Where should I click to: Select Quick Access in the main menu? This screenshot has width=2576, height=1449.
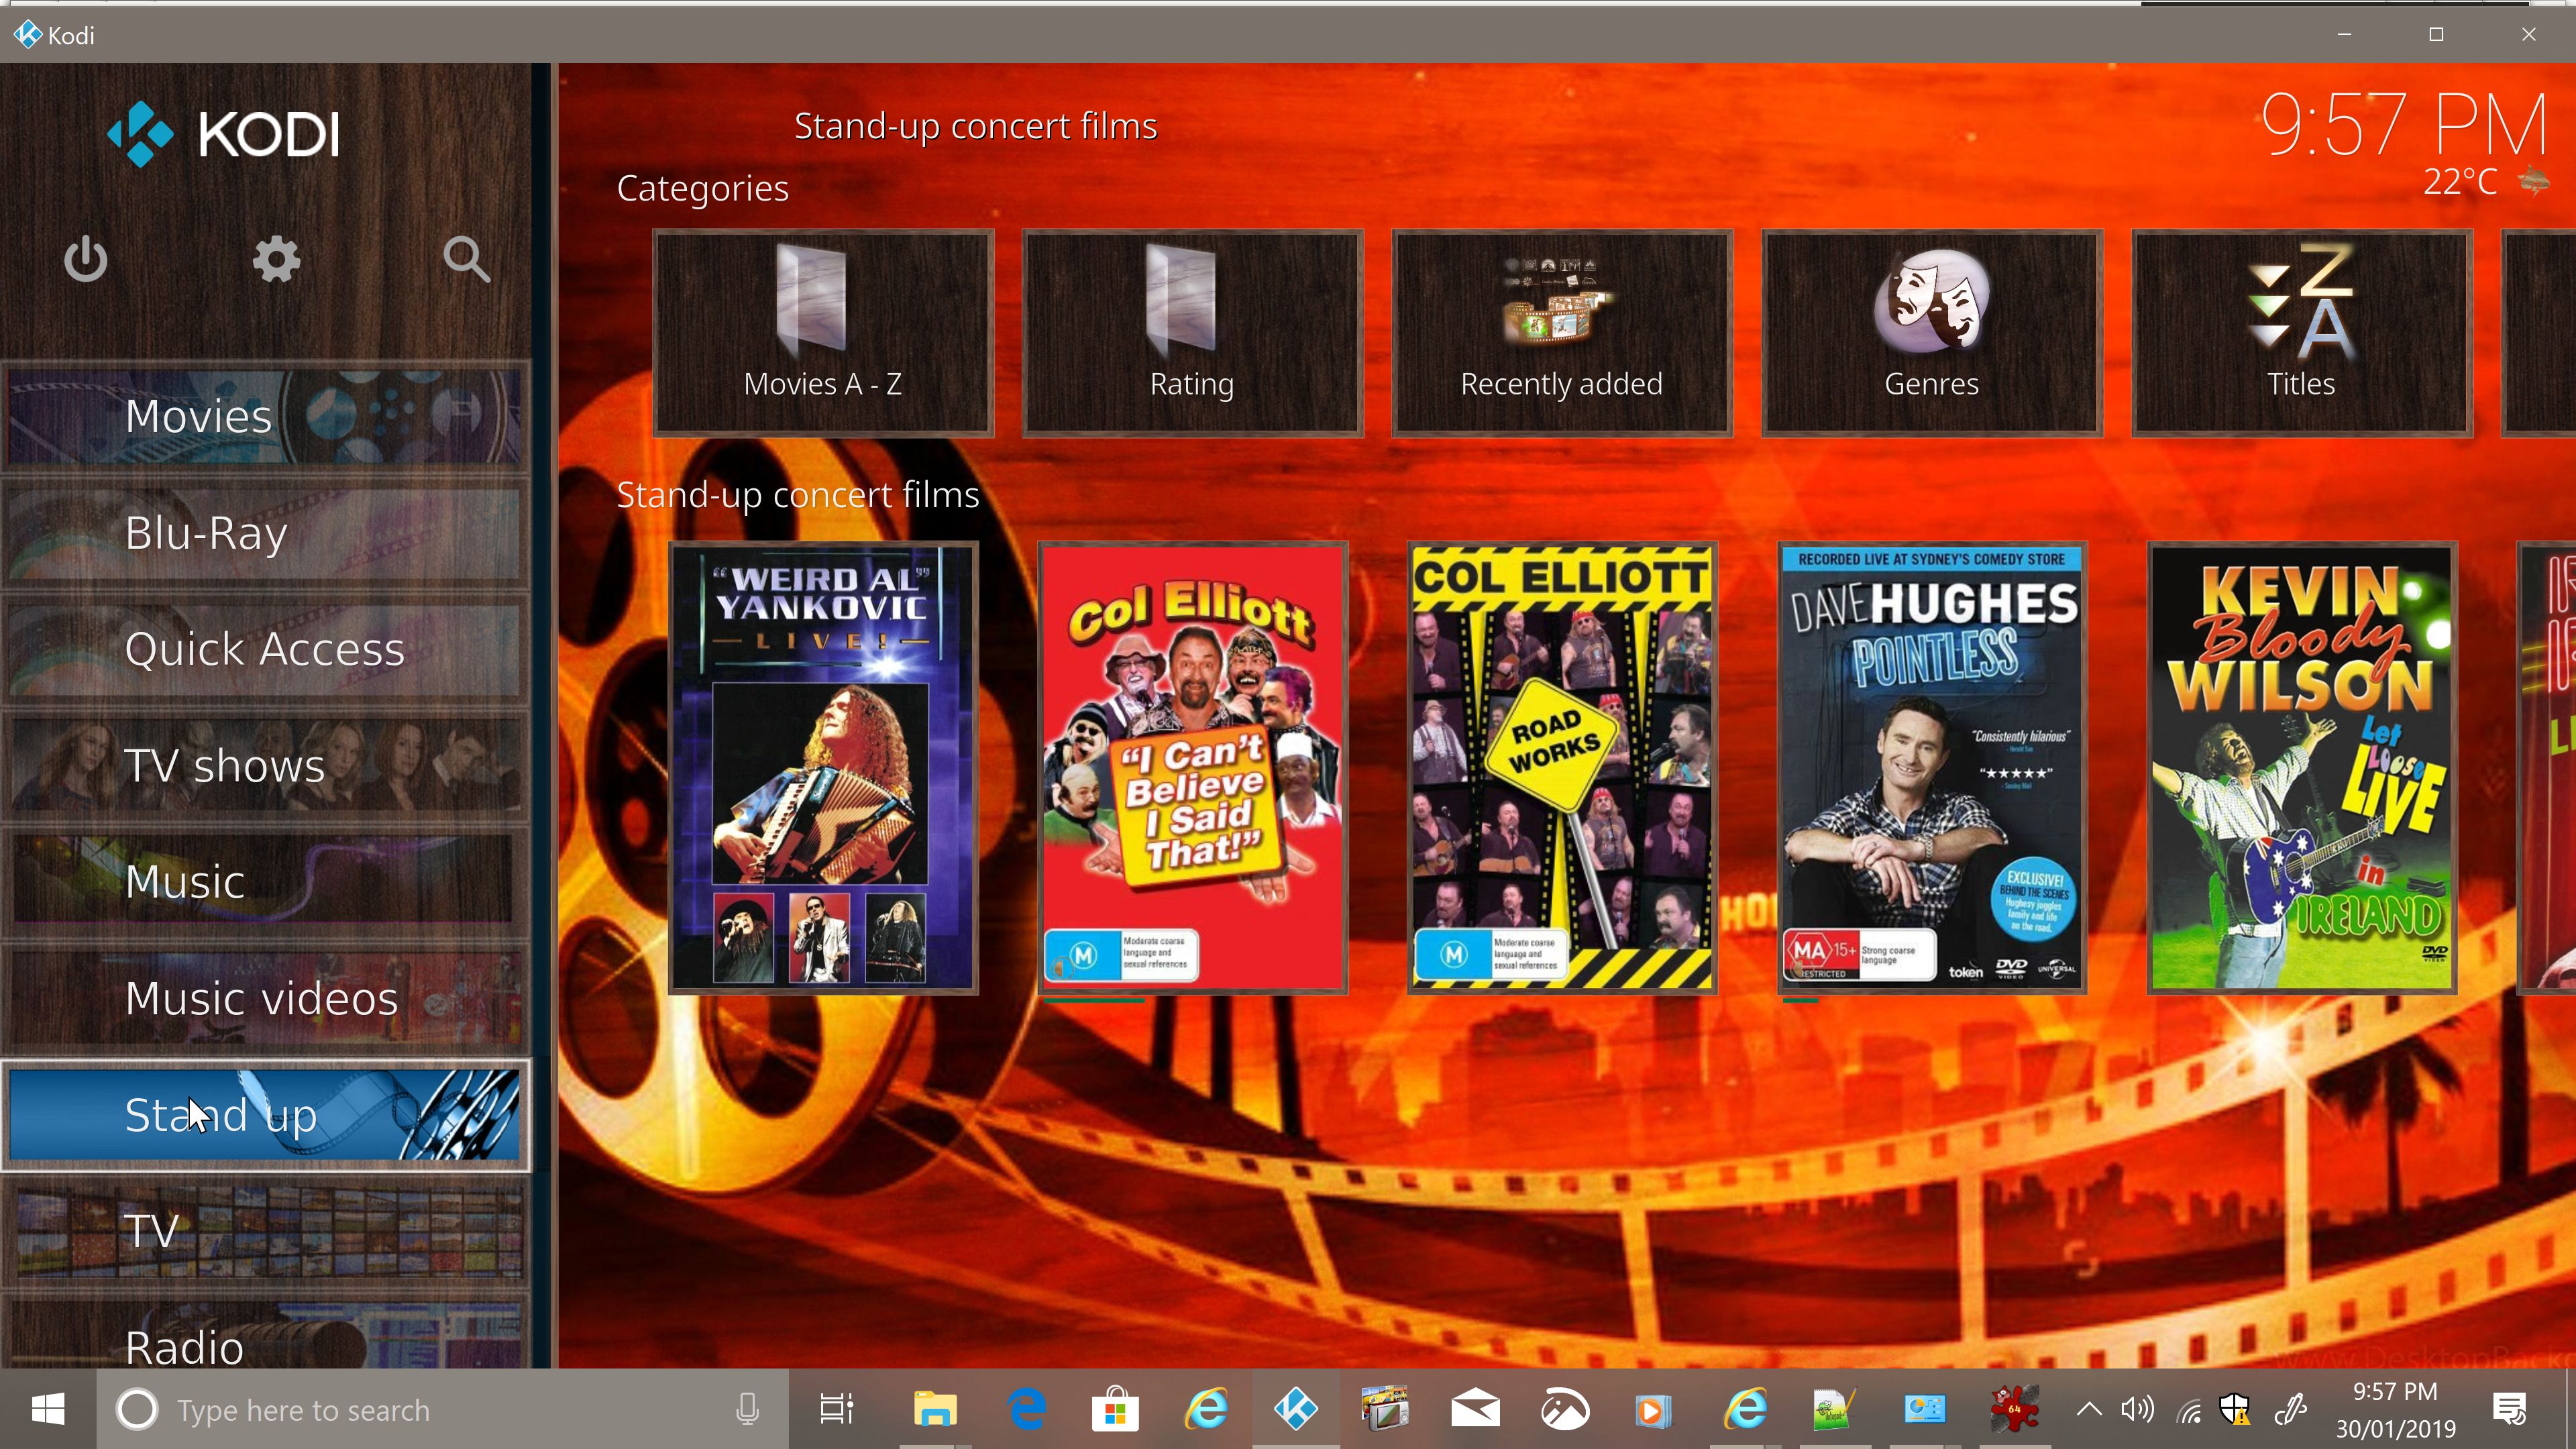(265, 649)
